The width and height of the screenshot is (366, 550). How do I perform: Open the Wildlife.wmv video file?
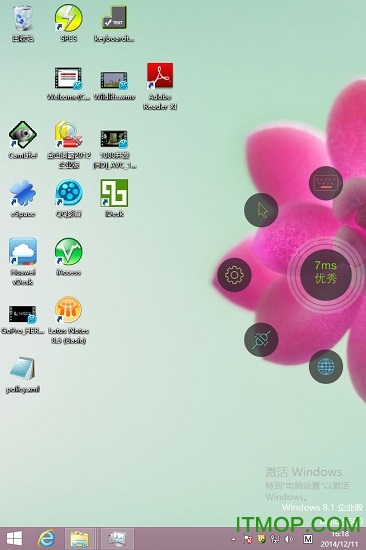(x=114, y=85)
